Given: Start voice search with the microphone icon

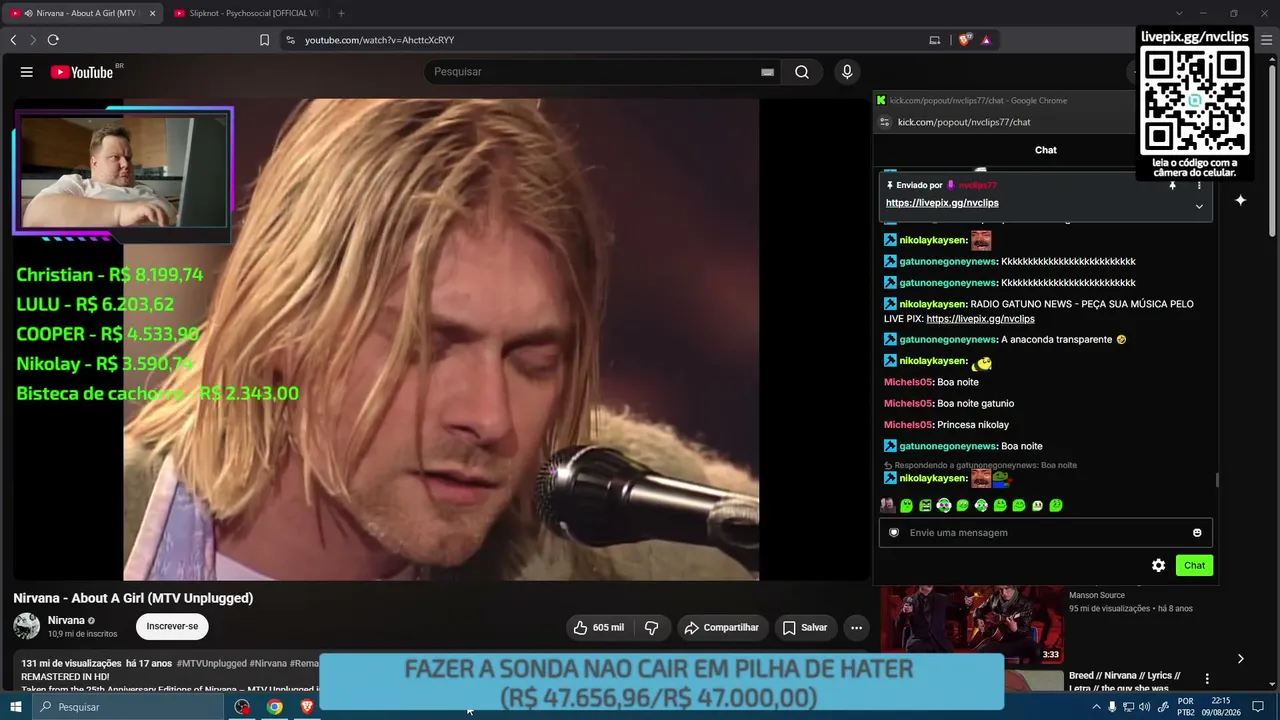Looking at the screenshot, I should click(x=847, y=72).
